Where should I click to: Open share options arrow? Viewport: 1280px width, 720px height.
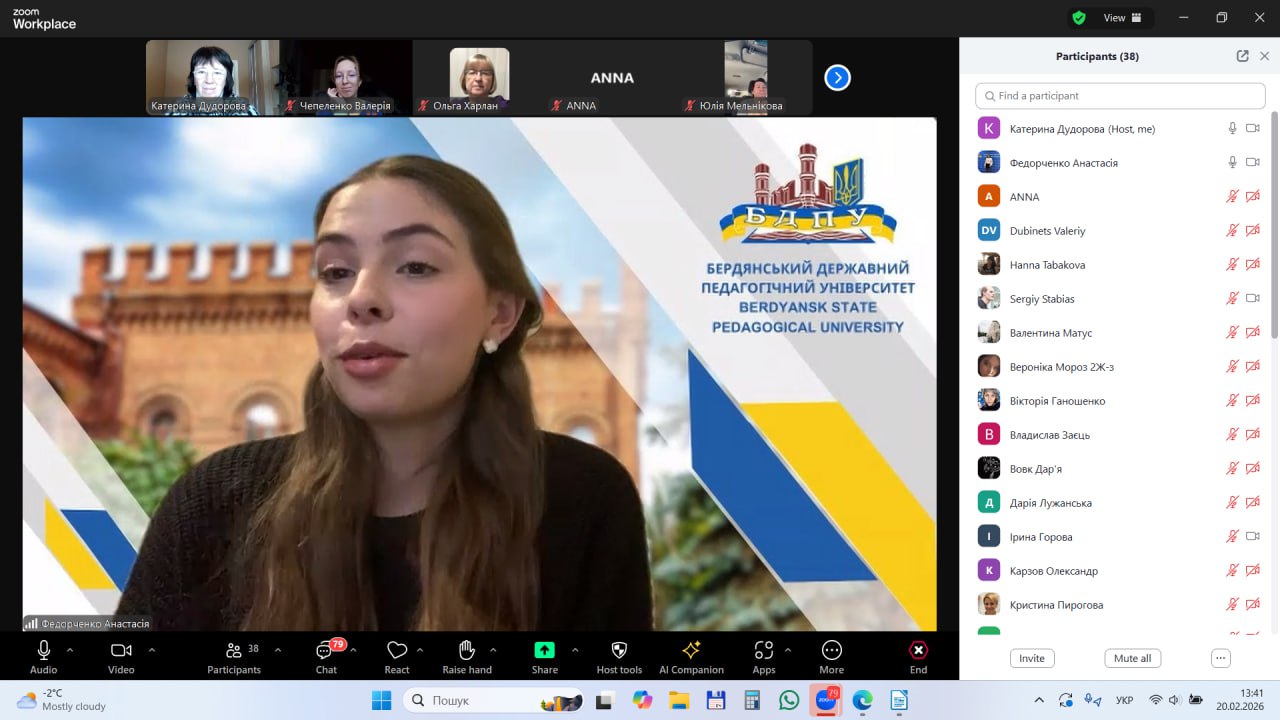pos(575,649)
